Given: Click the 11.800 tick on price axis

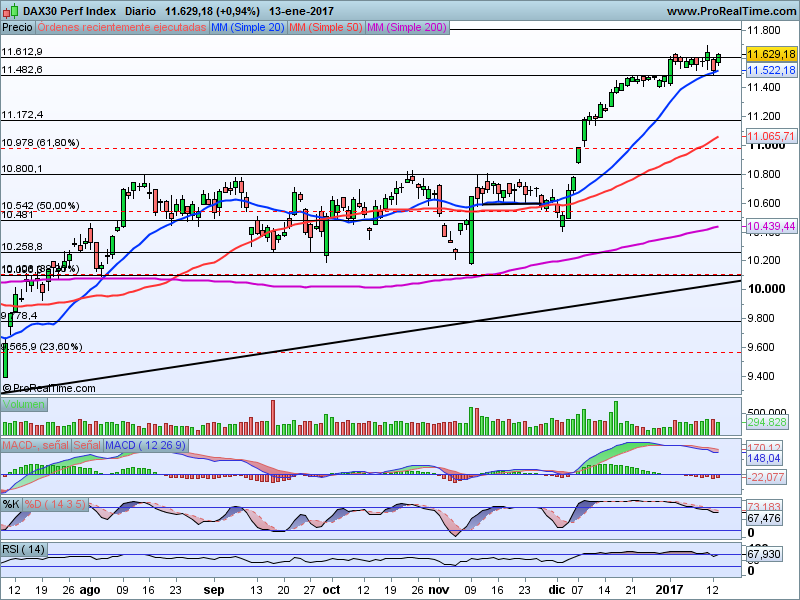Looking at the screenshot, I should [763, 31].
